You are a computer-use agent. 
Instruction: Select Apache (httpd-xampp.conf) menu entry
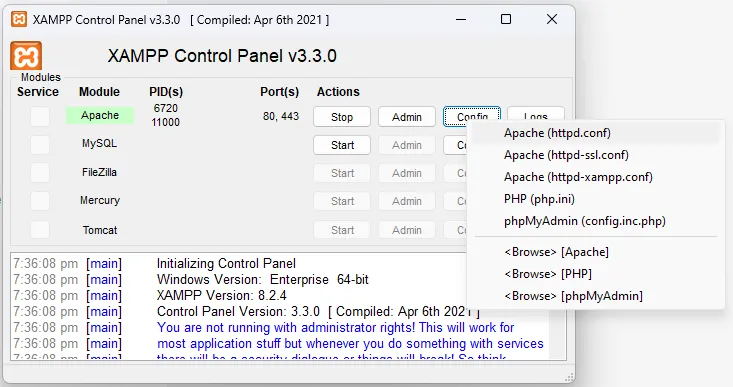point(596,177)
